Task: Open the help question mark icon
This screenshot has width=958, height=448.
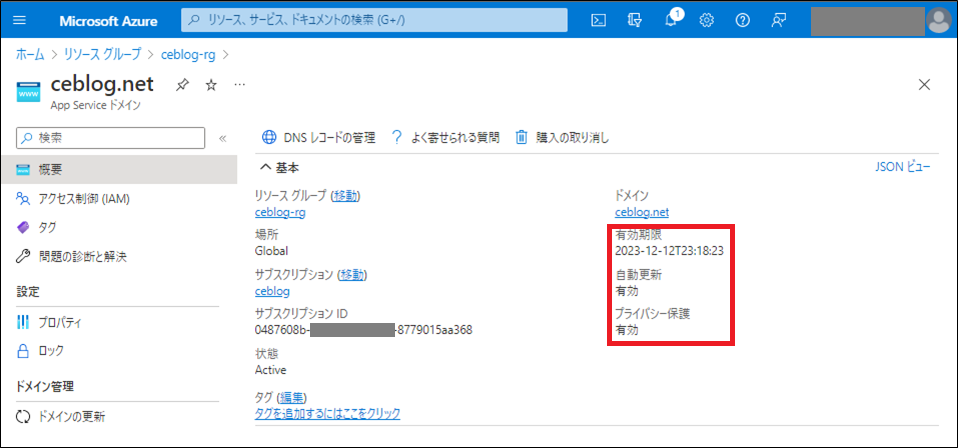Action: (x=742, y=20)
